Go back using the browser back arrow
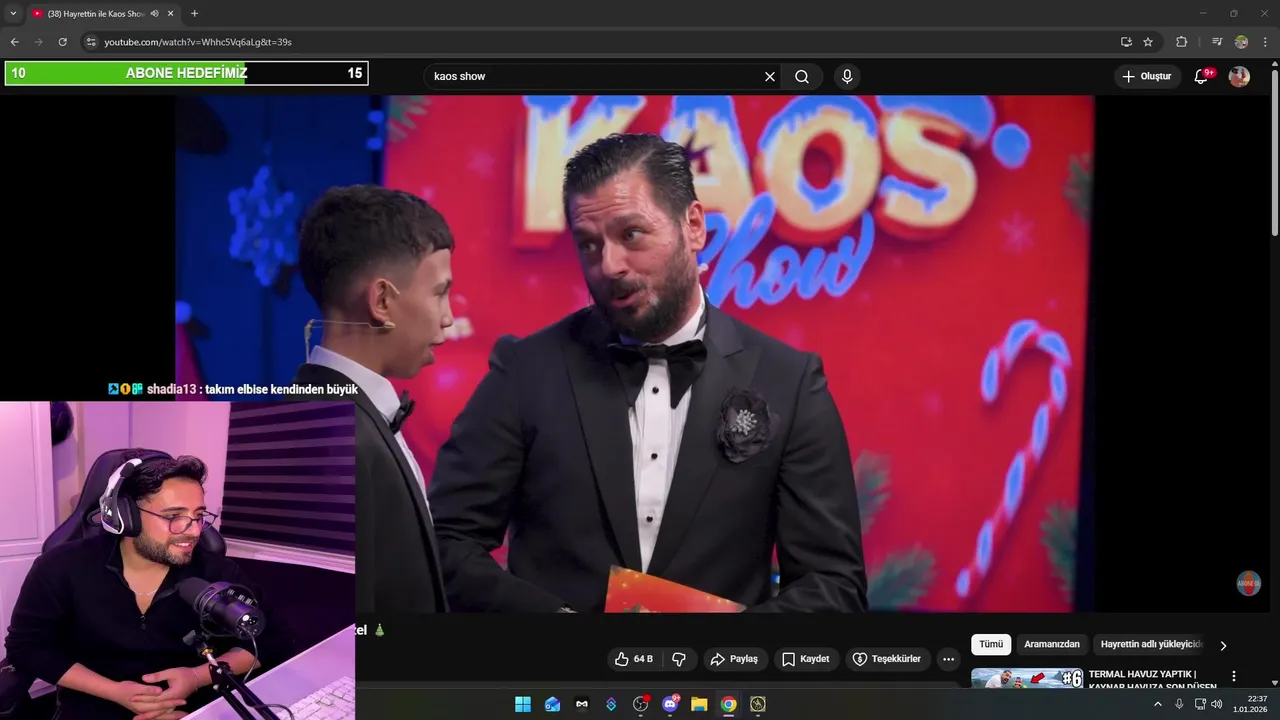This screenshot has width=1280, height=720. (x=14, y=42)
